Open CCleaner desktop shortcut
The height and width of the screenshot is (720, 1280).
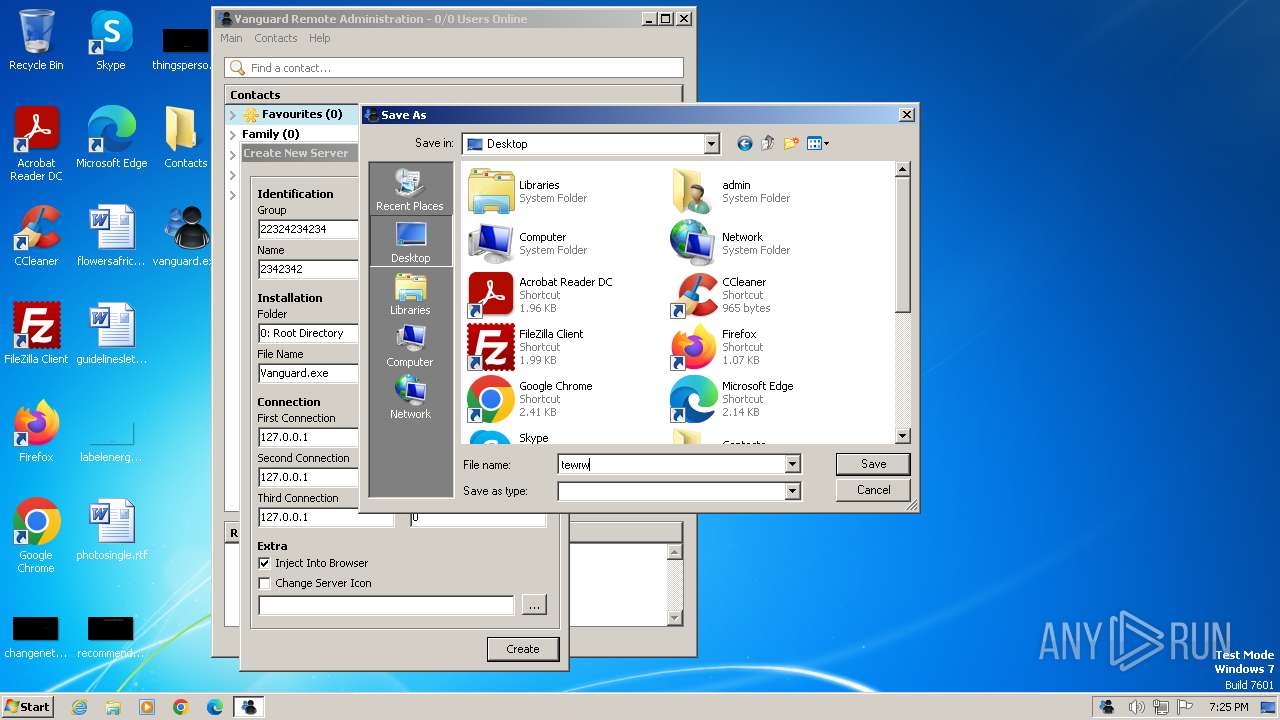pyautogui.click(x=36, y=236)
